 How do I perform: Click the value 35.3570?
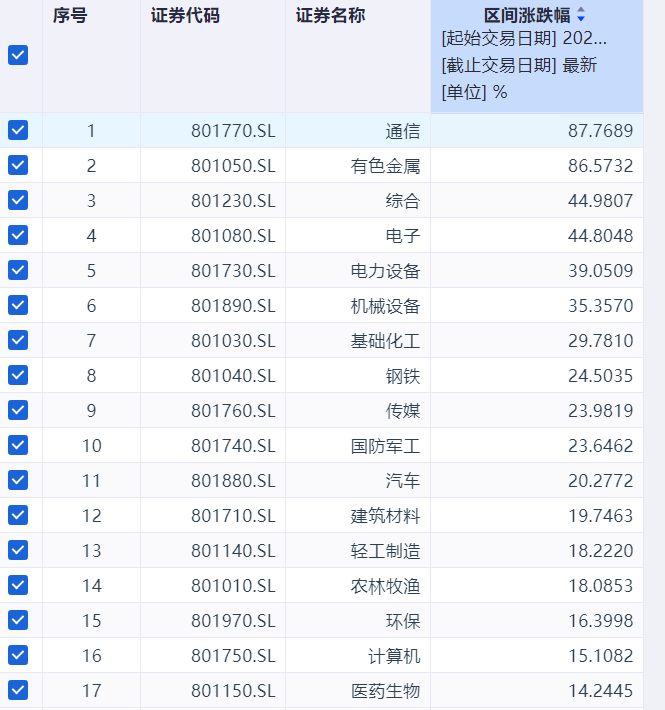[601, 306]
